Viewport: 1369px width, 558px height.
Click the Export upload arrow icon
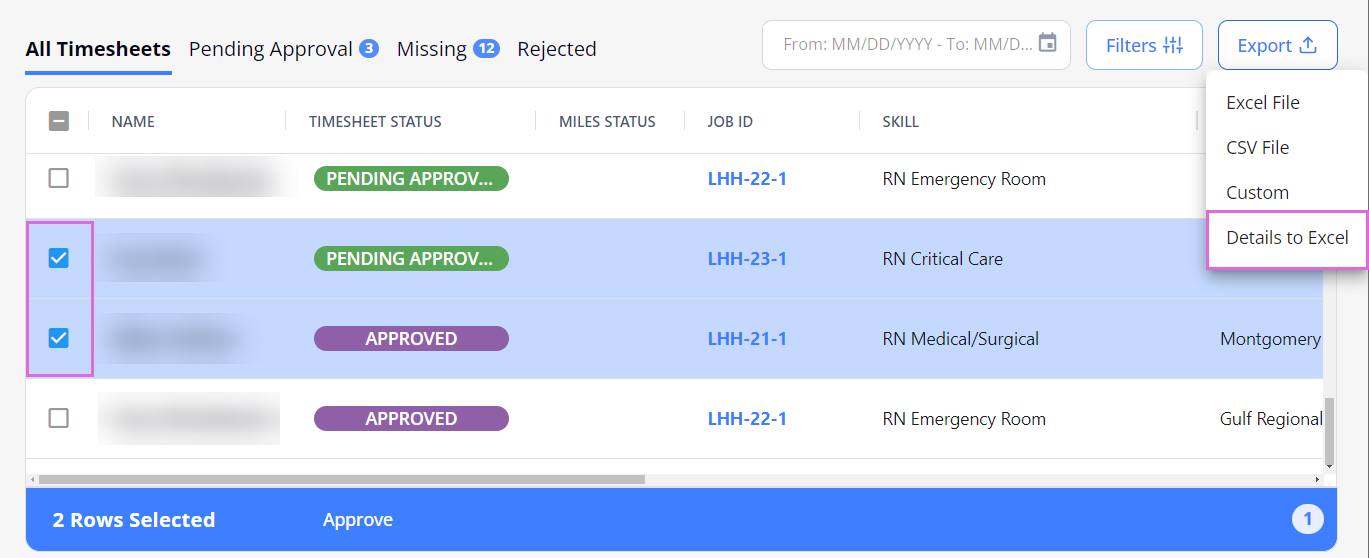click(1308, 45)
